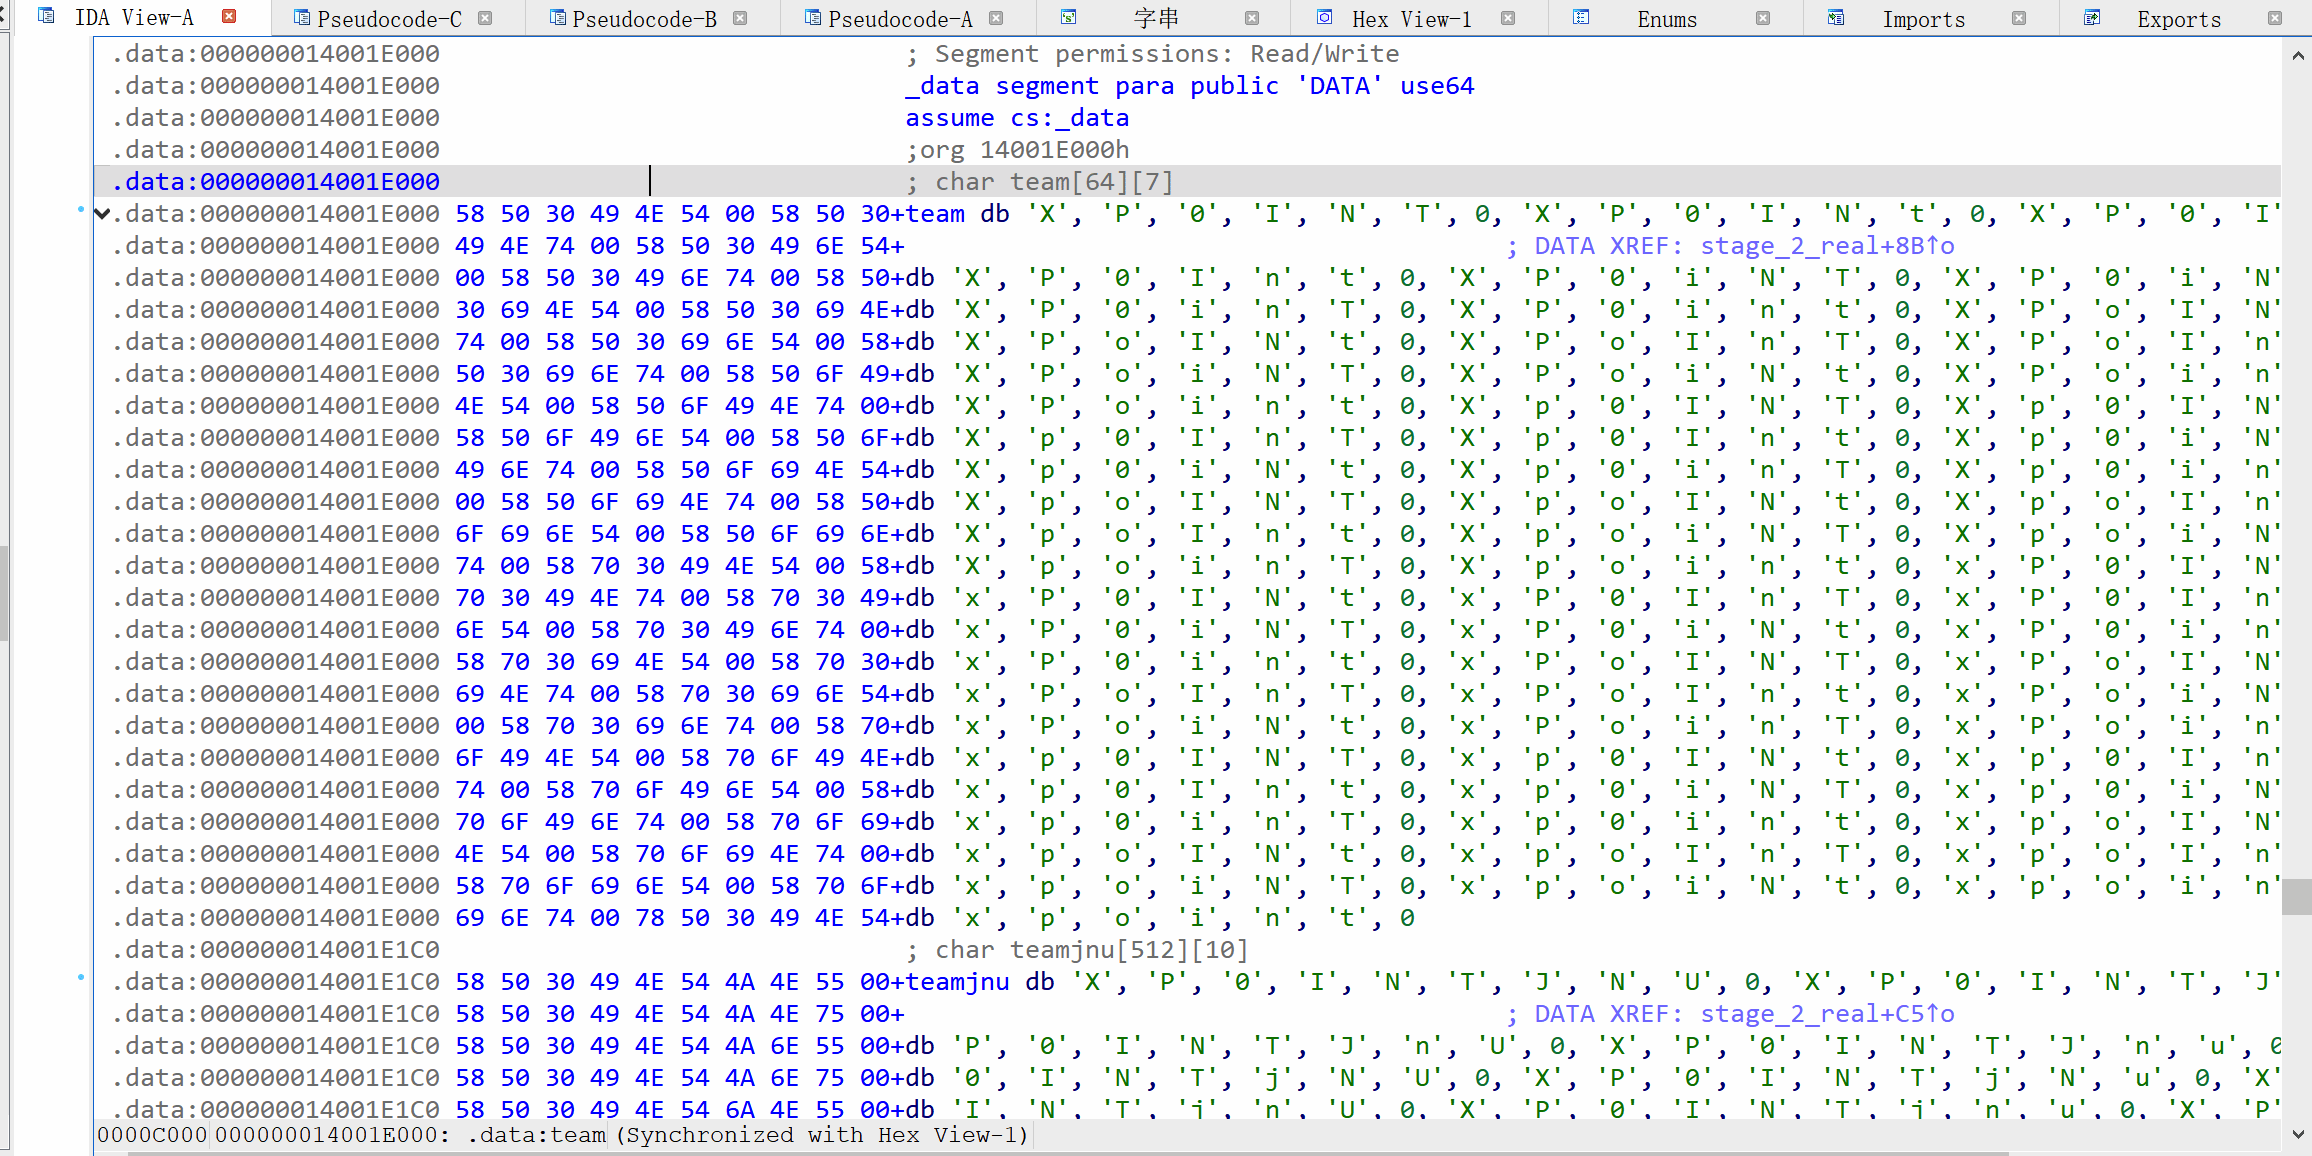This screenshot has height=1156, width=2312.
Task: Open the Pseudocode-A tab
Action: pos(900,19)
